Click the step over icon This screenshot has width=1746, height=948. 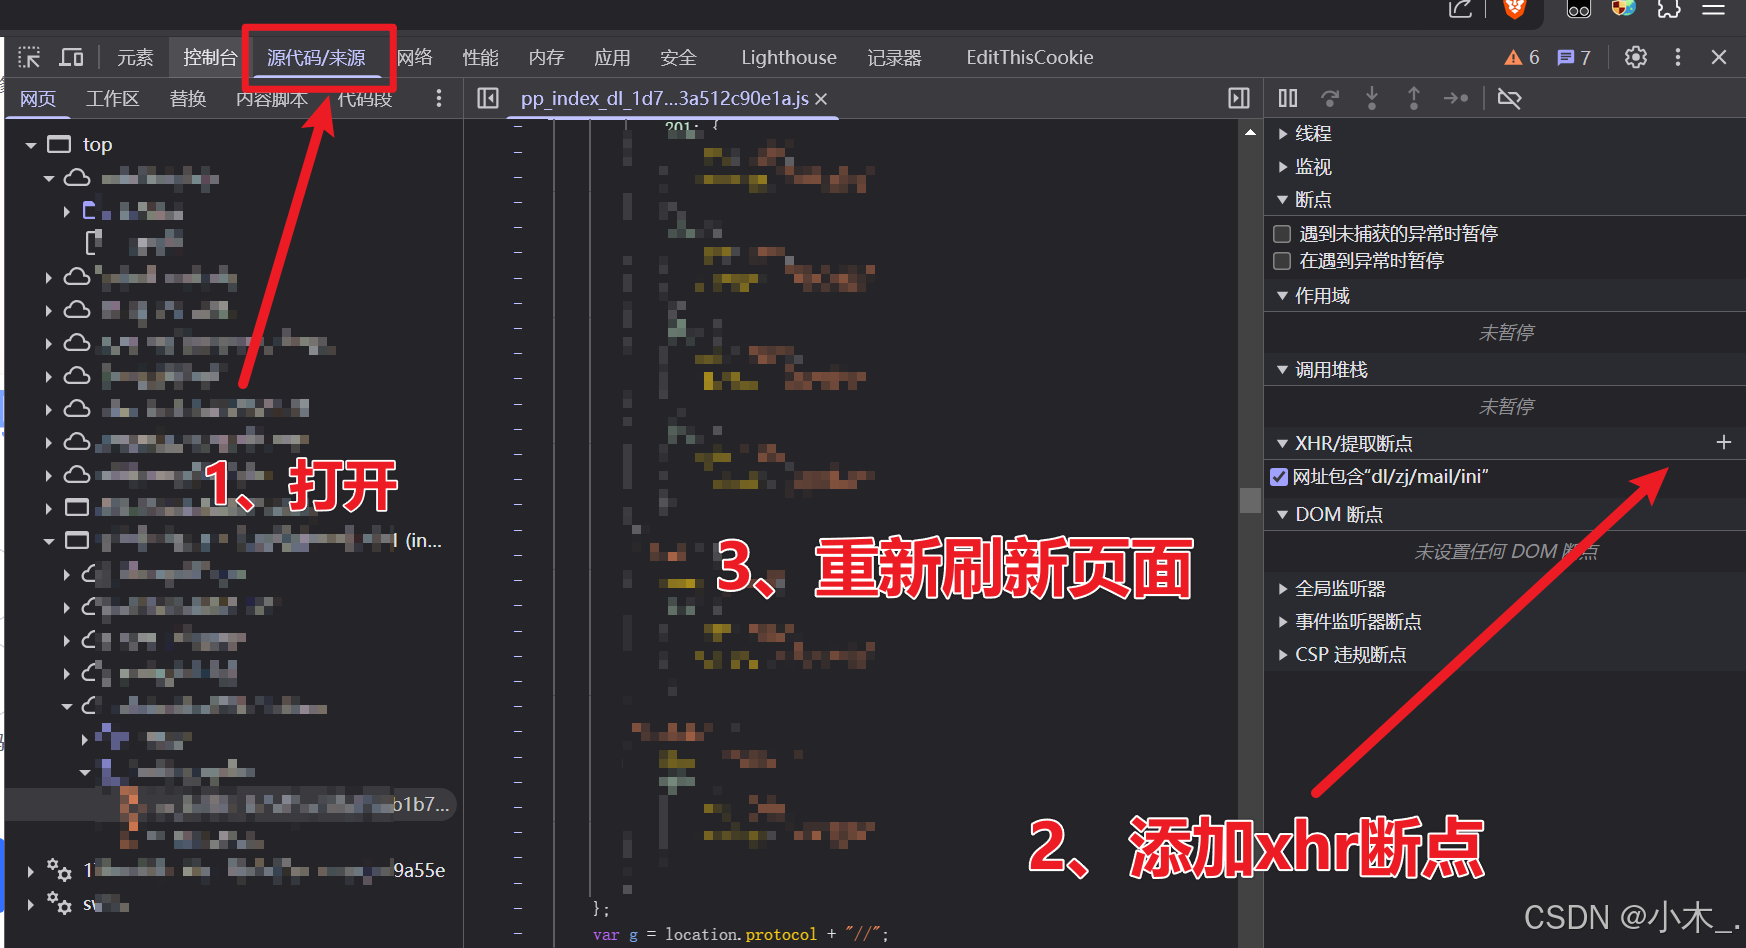pyautogui.click(x=1330, y=98)
